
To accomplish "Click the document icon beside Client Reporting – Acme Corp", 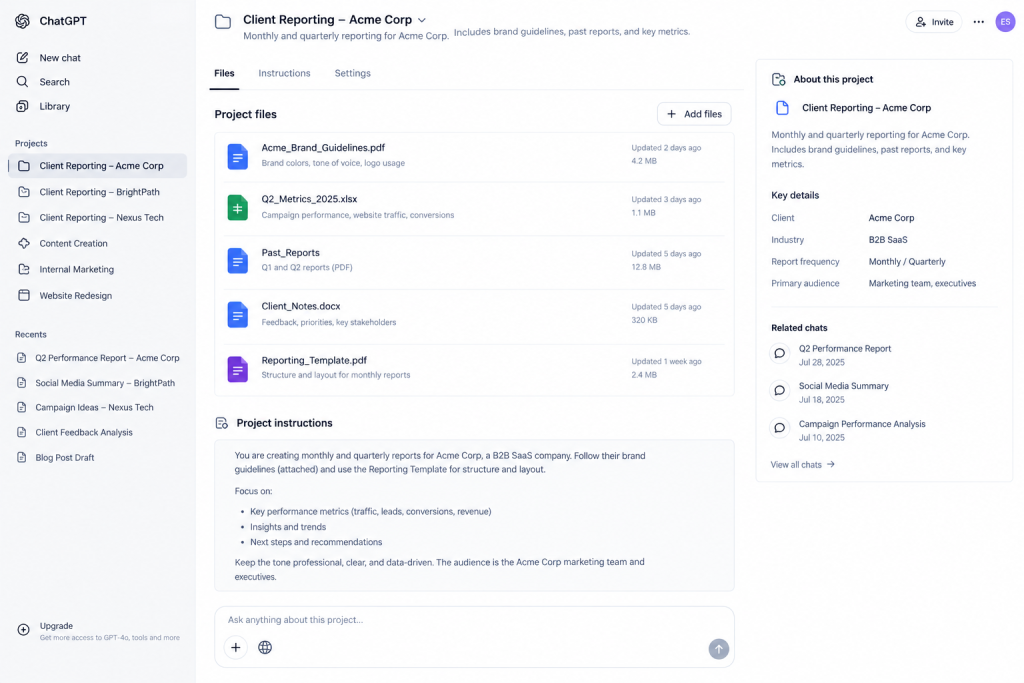I will coord(782,108).
